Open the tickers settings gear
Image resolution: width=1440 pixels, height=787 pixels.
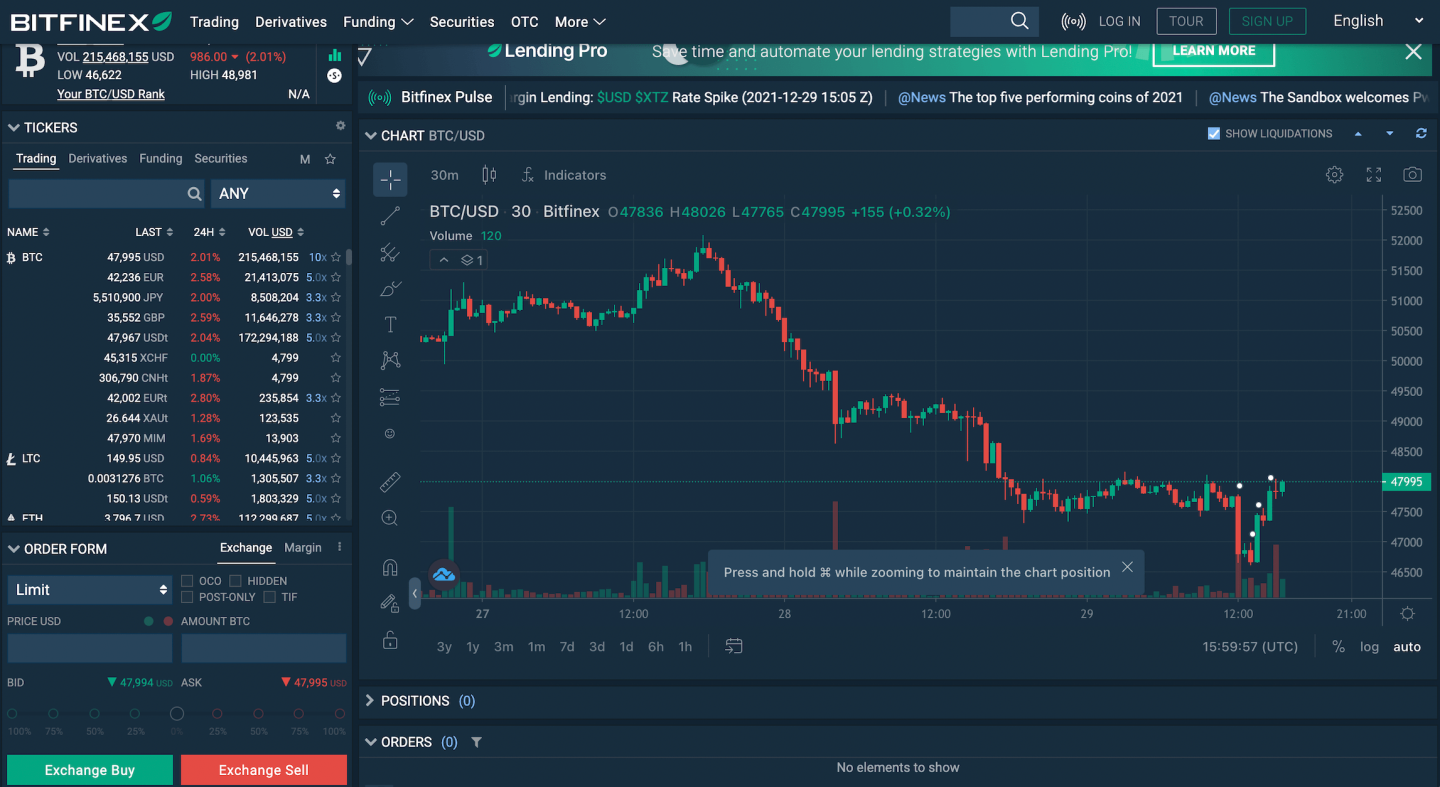[340, 126]
